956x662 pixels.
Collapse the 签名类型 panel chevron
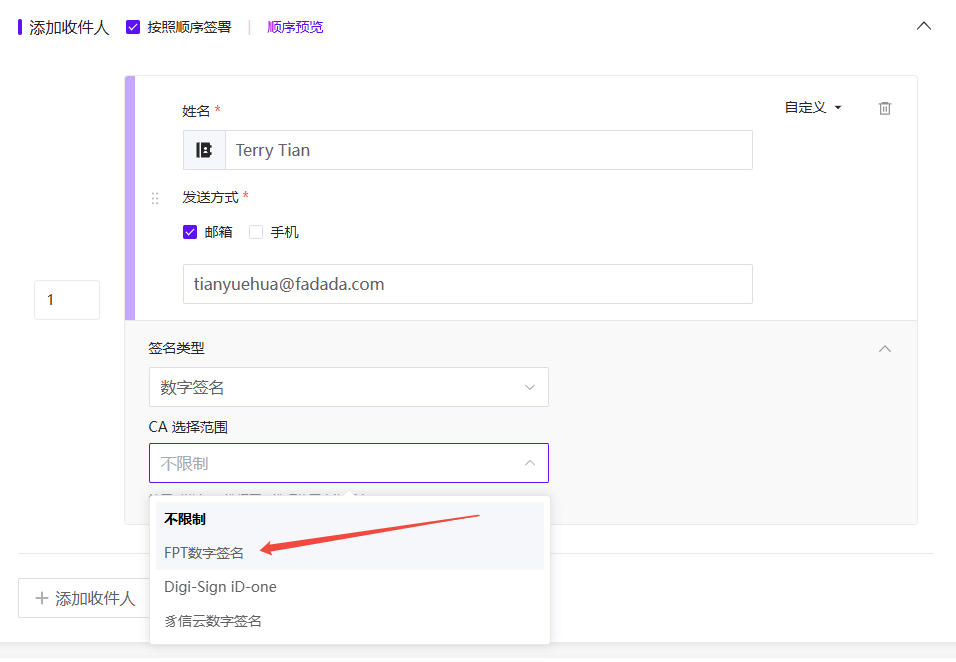[x=885, y=349]
